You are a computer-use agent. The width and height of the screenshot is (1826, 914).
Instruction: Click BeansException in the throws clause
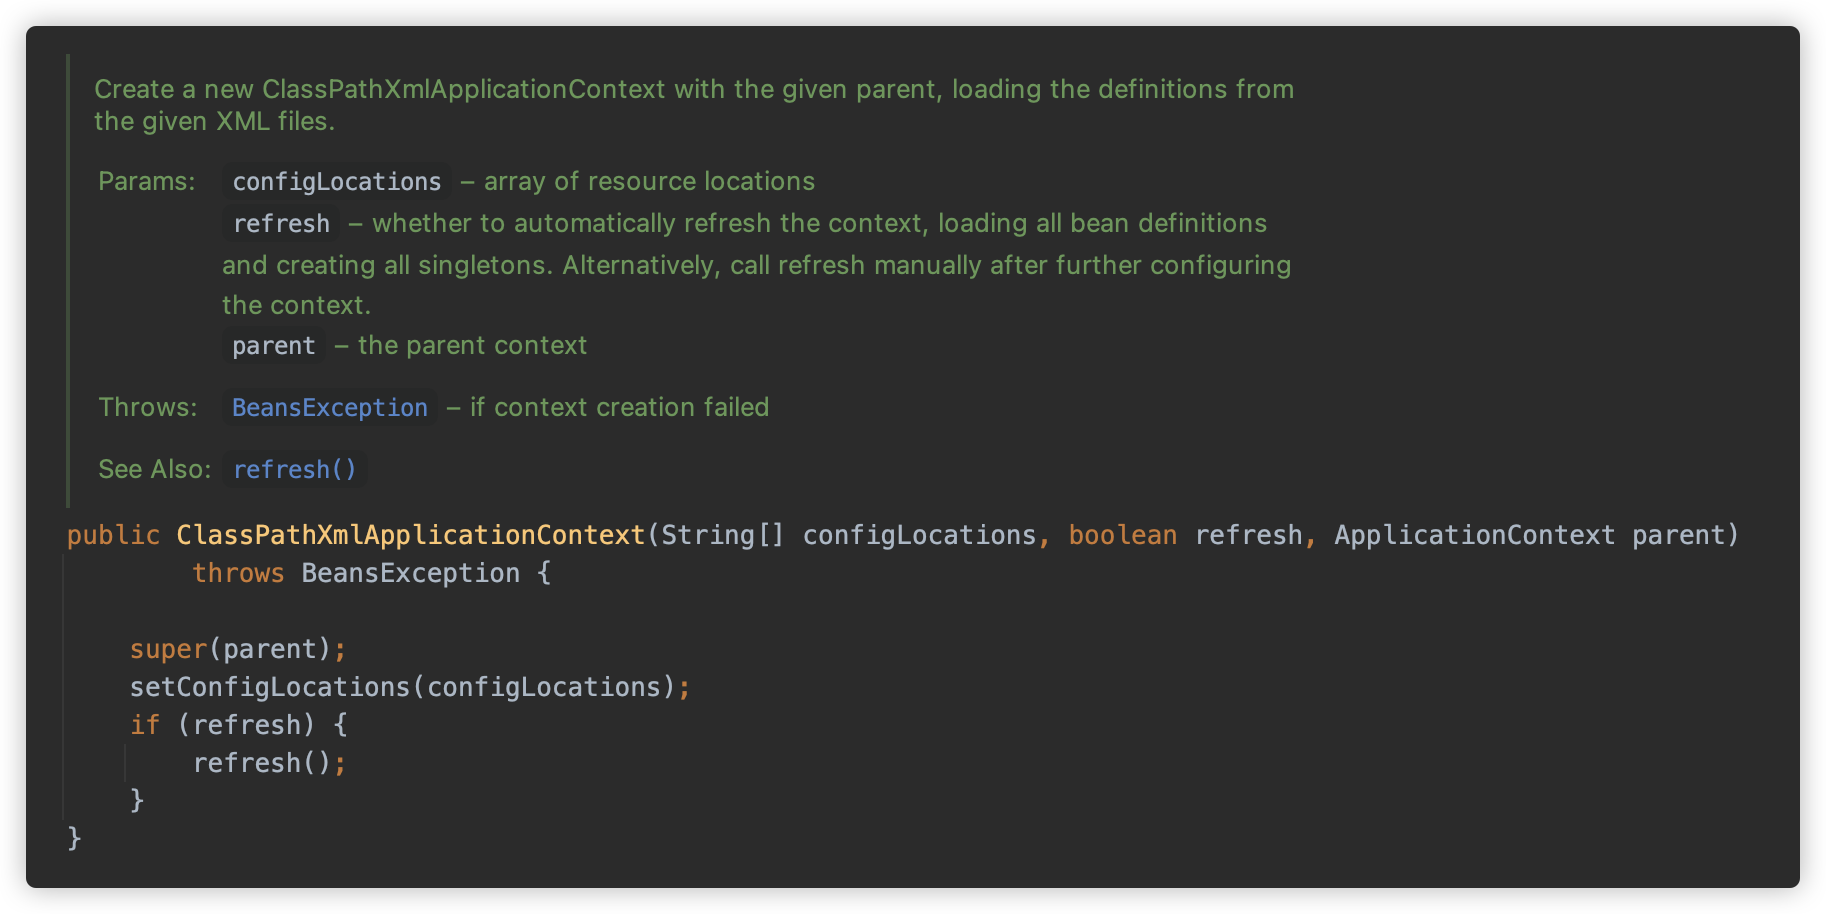pyautogui.click(x=410, y=573)
